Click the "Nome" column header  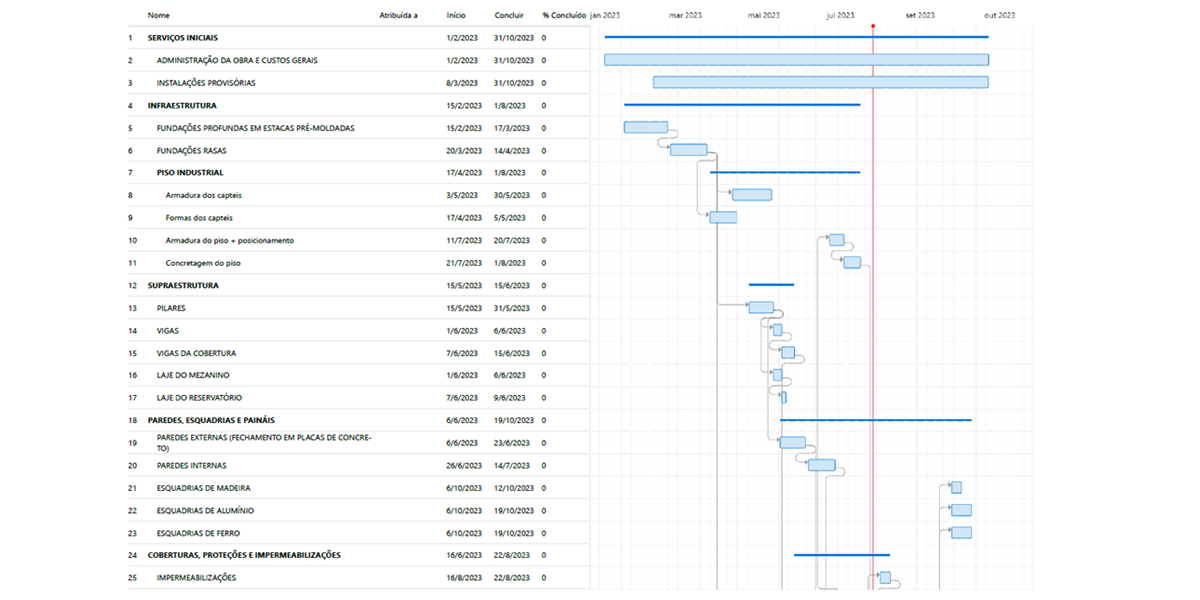click(158, 15)
